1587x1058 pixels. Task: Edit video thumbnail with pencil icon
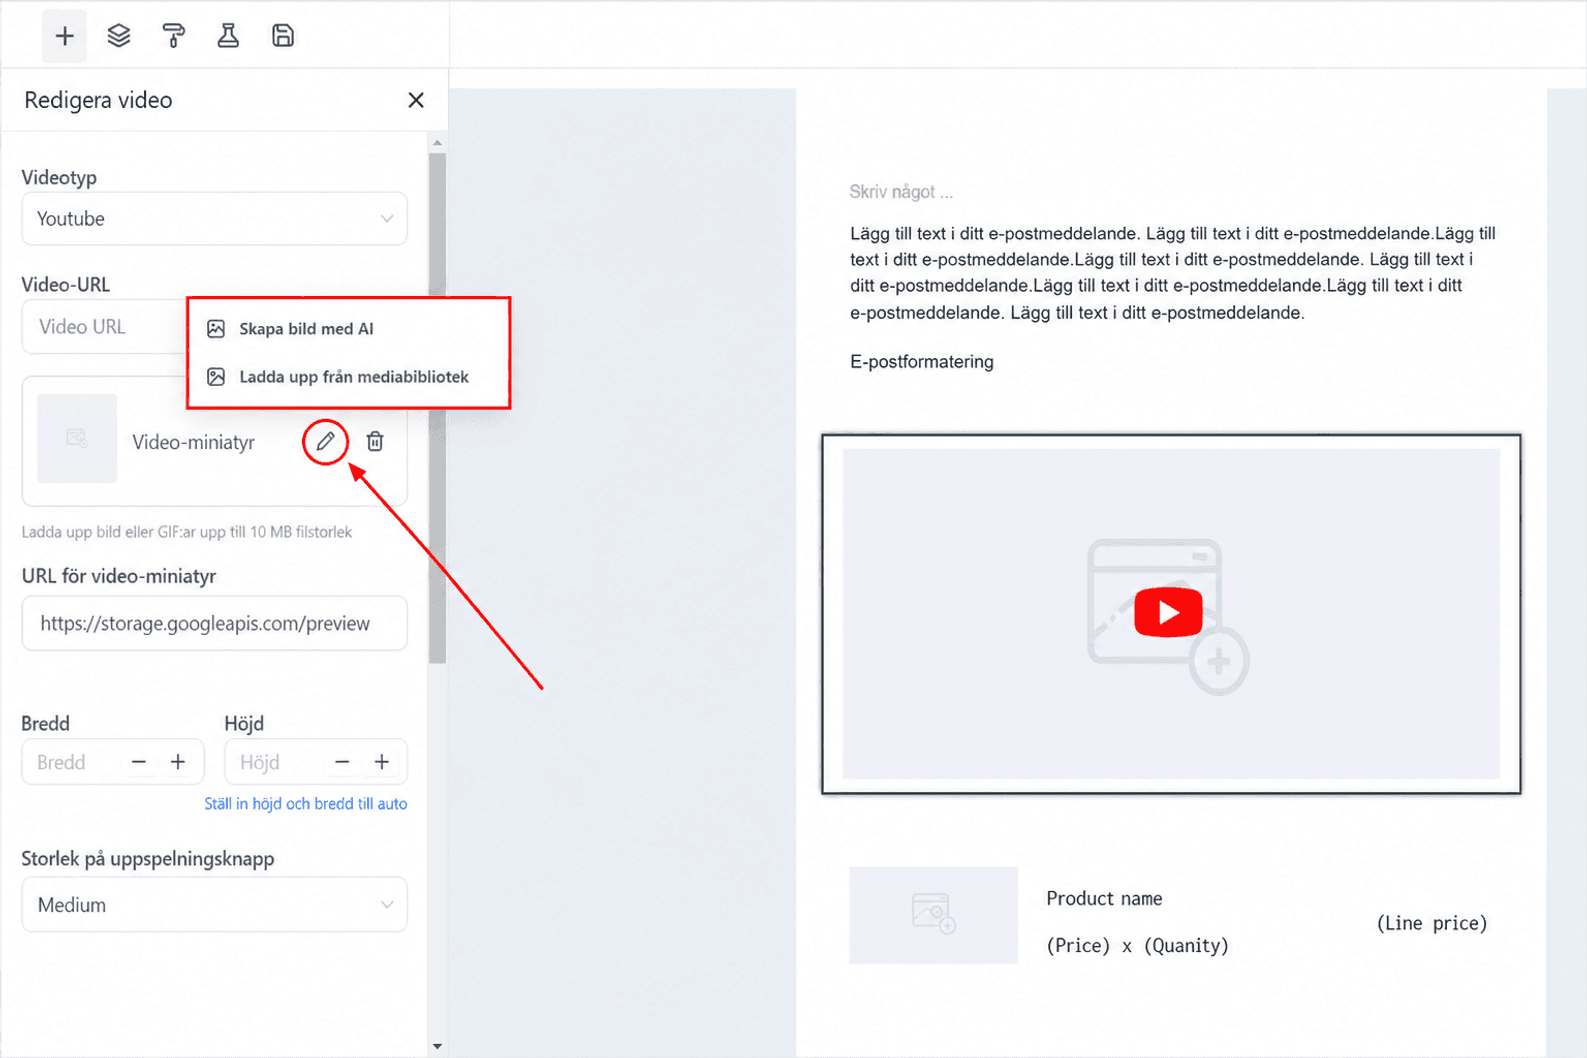pyautogui.click(x=325, y=441)
